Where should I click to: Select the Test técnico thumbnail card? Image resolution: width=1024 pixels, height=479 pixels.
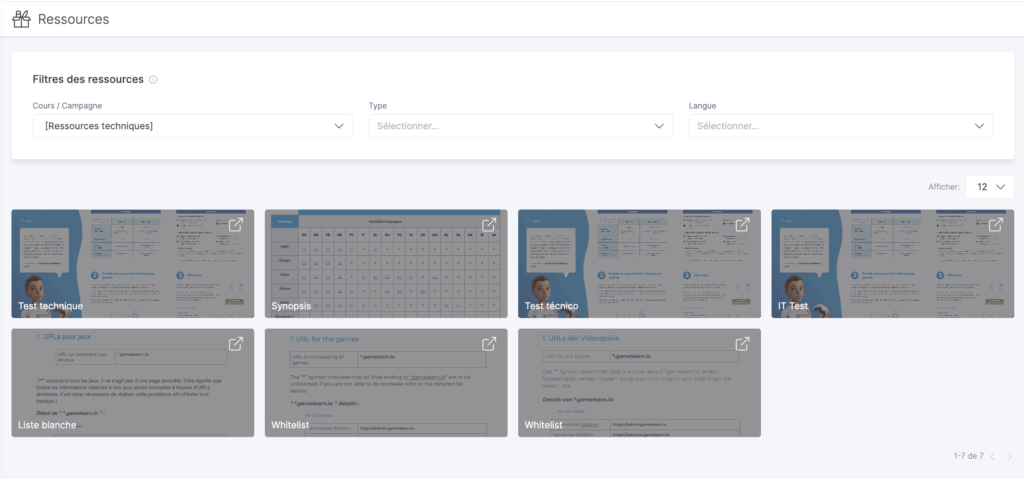[639, 265]
